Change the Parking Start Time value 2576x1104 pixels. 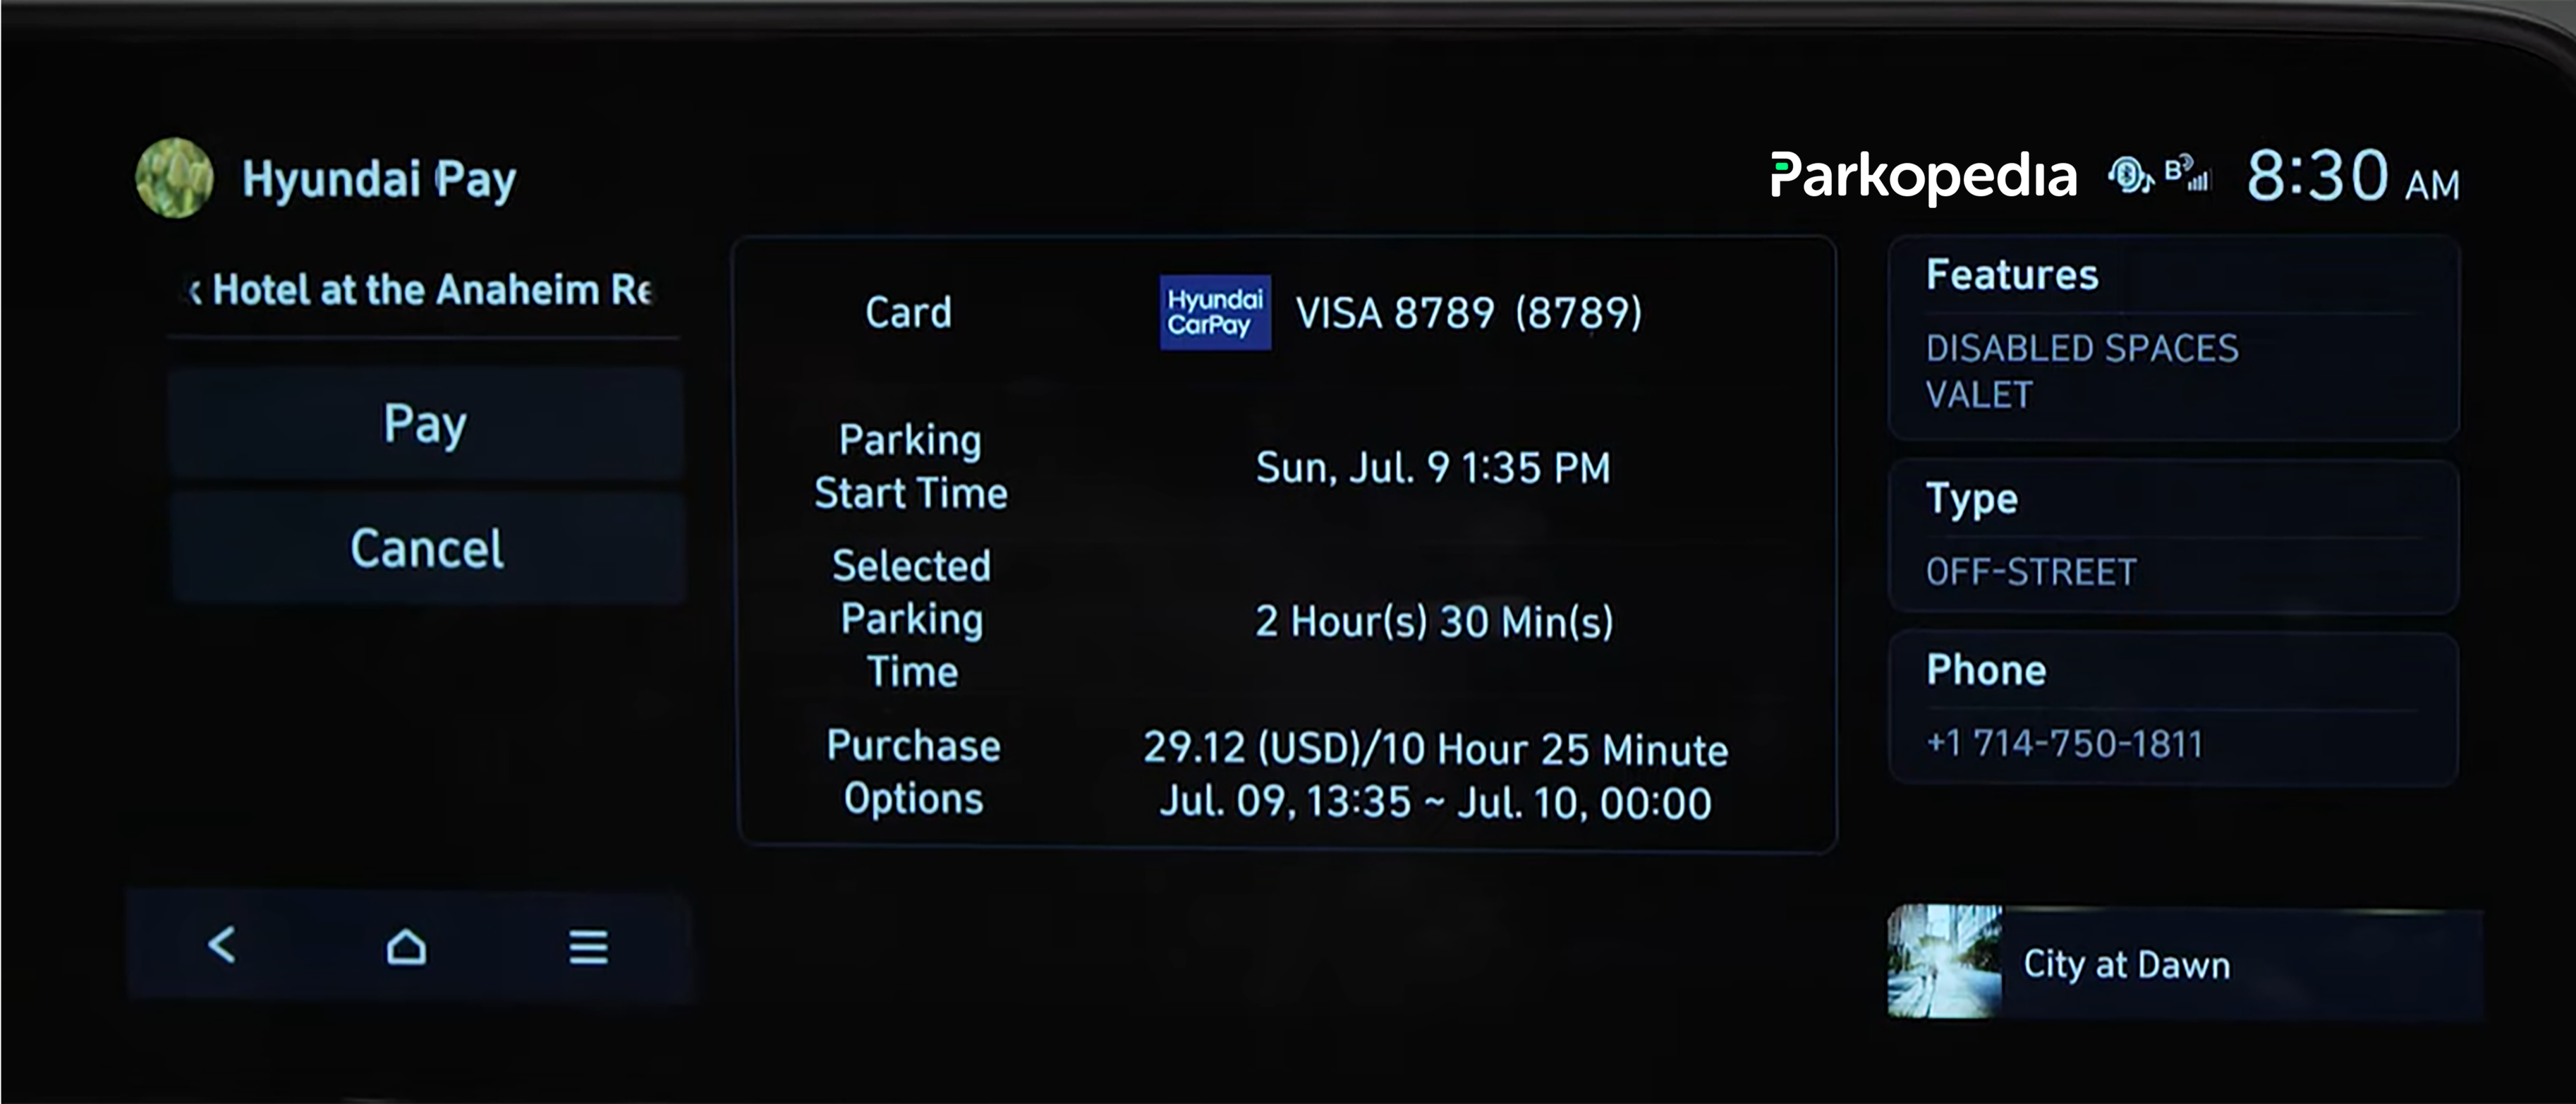pos(1432,468)
